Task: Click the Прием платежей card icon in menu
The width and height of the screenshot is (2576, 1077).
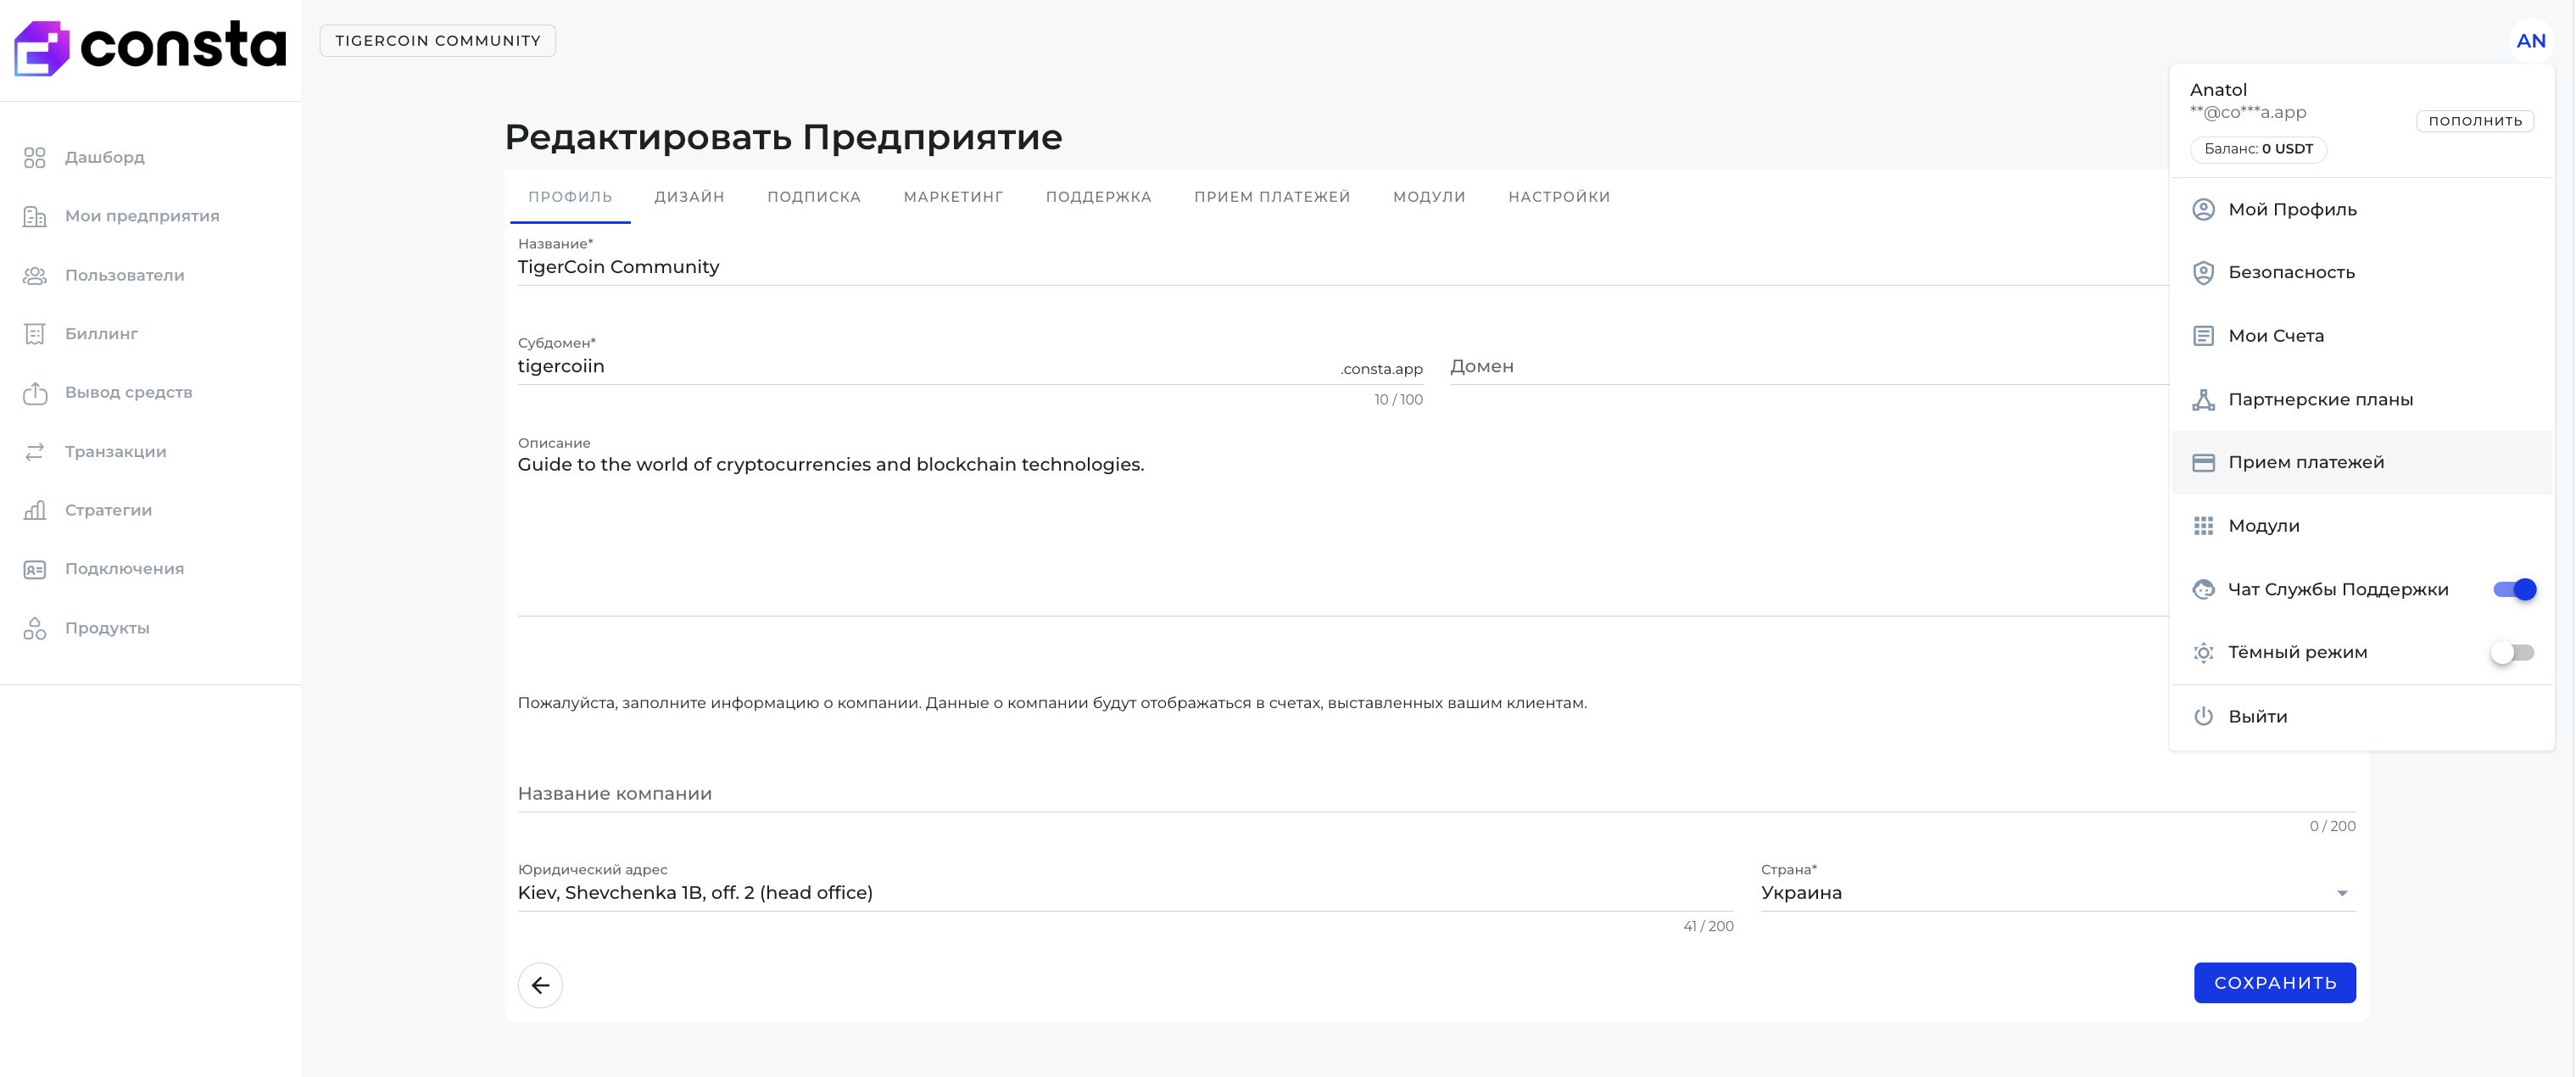Action: tap(2203, 462)
